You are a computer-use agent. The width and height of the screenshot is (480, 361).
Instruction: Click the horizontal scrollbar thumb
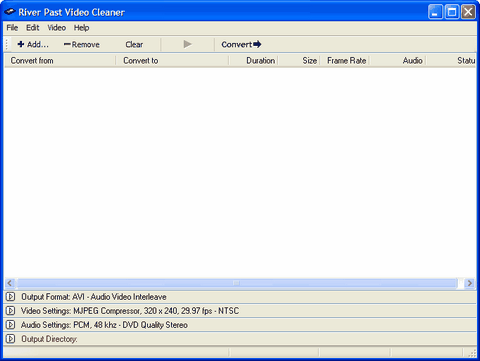[237, 283]
